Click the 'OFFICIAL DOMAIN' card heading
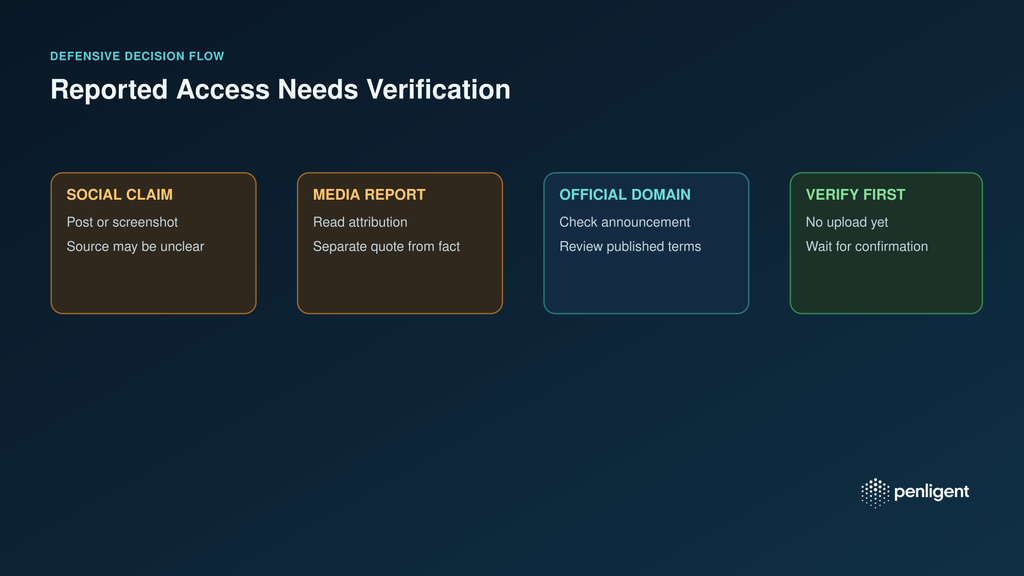1024x576 pixels. click(x=625, y=195)
